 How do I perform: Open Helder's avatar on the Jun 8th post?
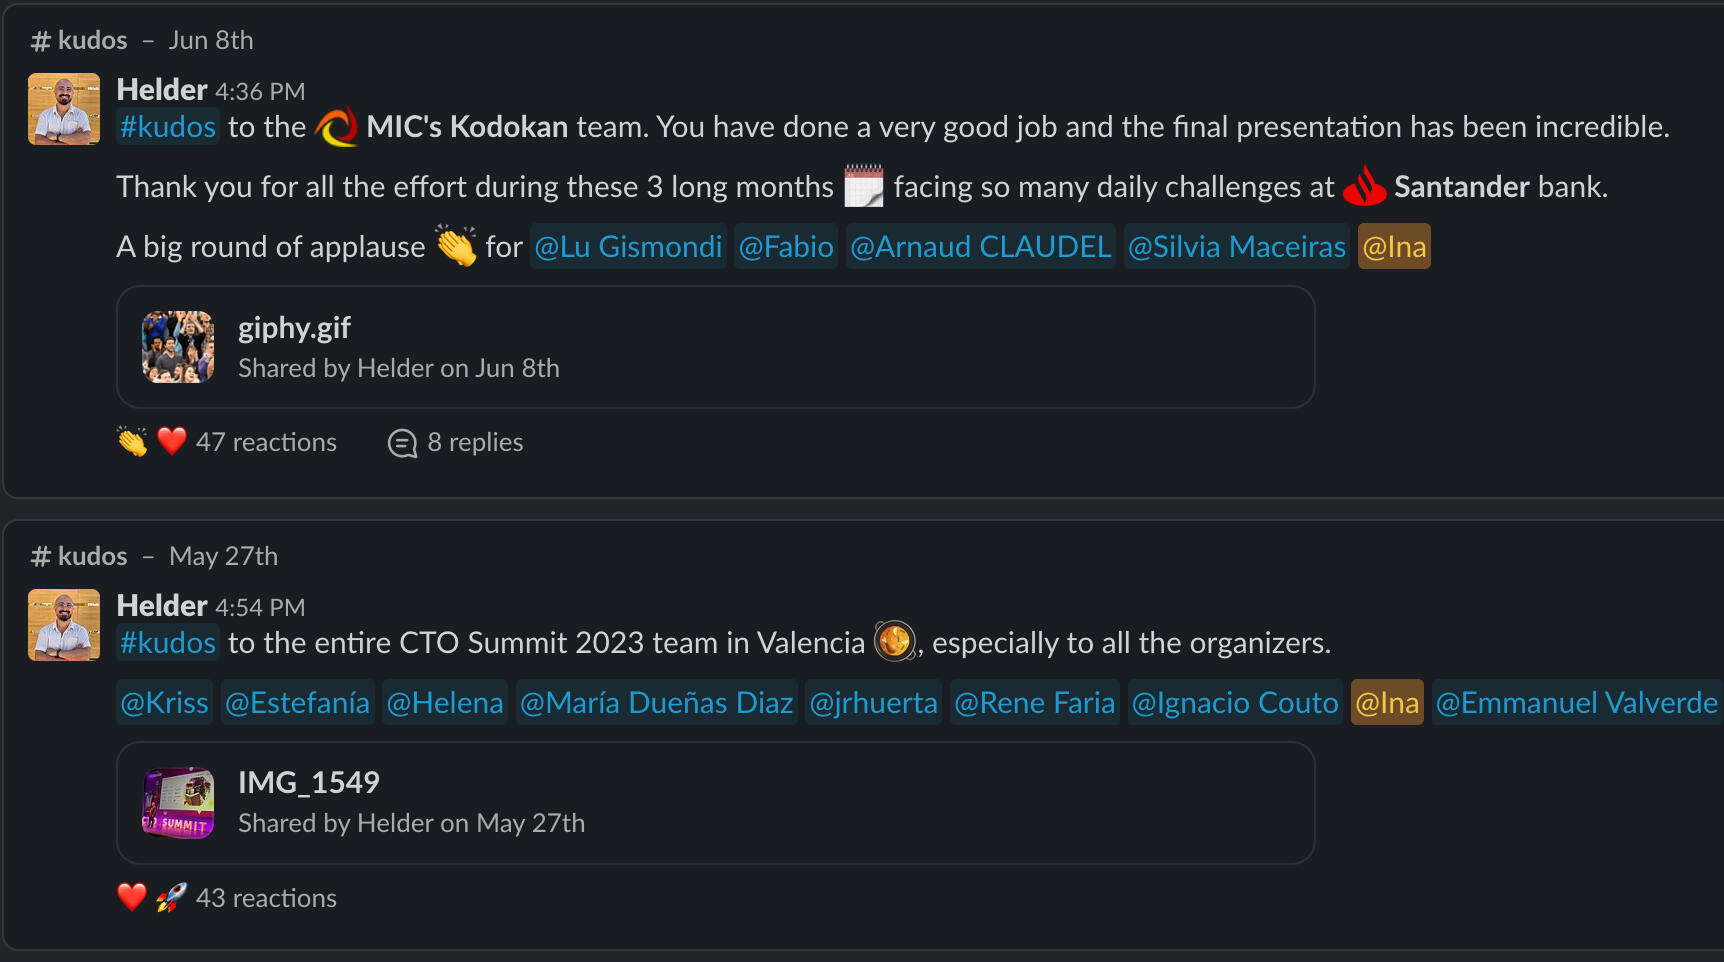click(64, 109)
